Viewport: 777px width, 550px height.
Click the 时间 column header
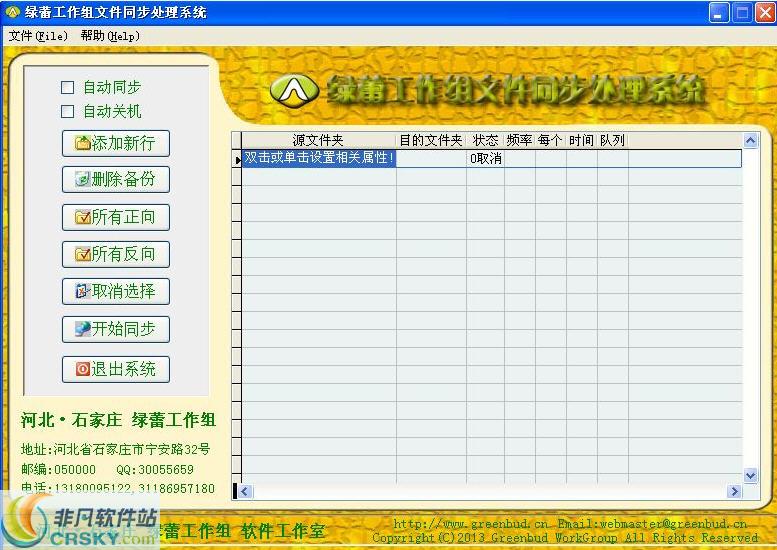[x=582, y=140]
